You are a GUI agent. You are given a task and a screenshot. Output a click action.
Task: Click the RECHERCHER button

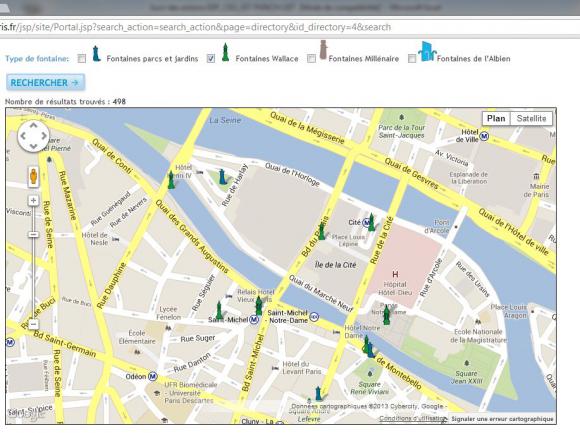coord(45,82)
